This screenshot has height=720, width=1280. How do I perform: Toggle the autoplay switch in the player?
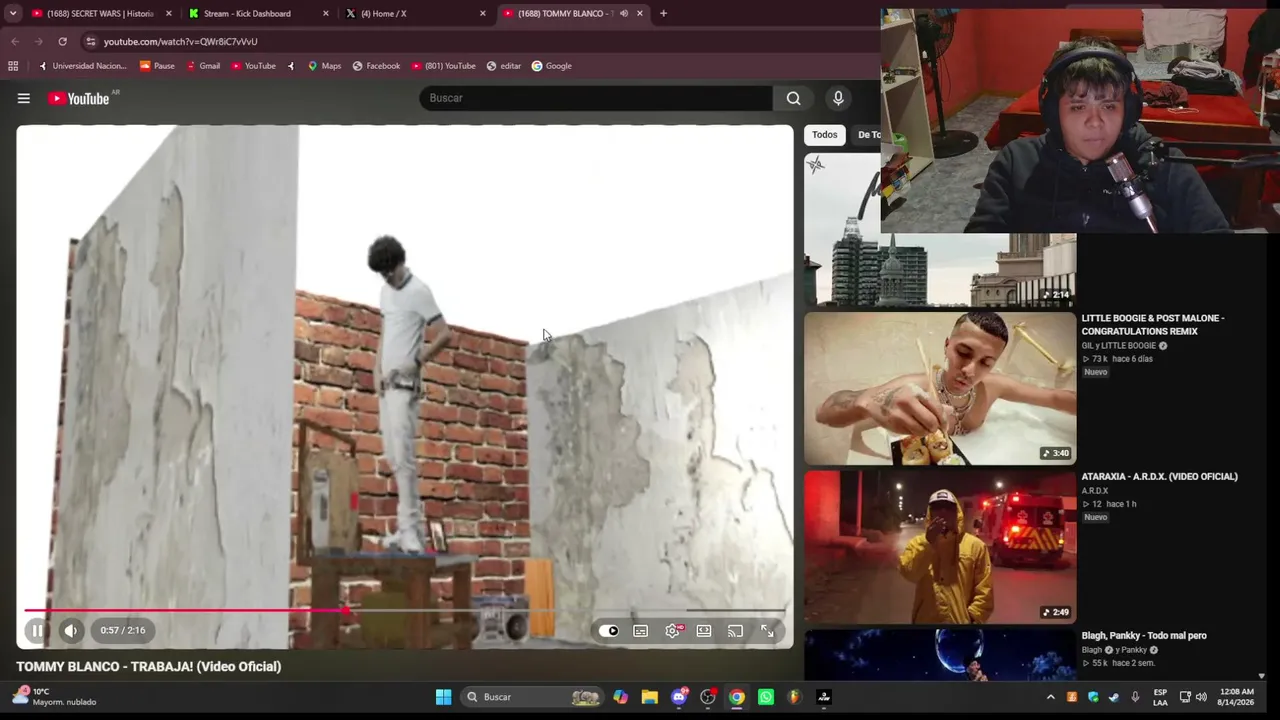[609, 631]
